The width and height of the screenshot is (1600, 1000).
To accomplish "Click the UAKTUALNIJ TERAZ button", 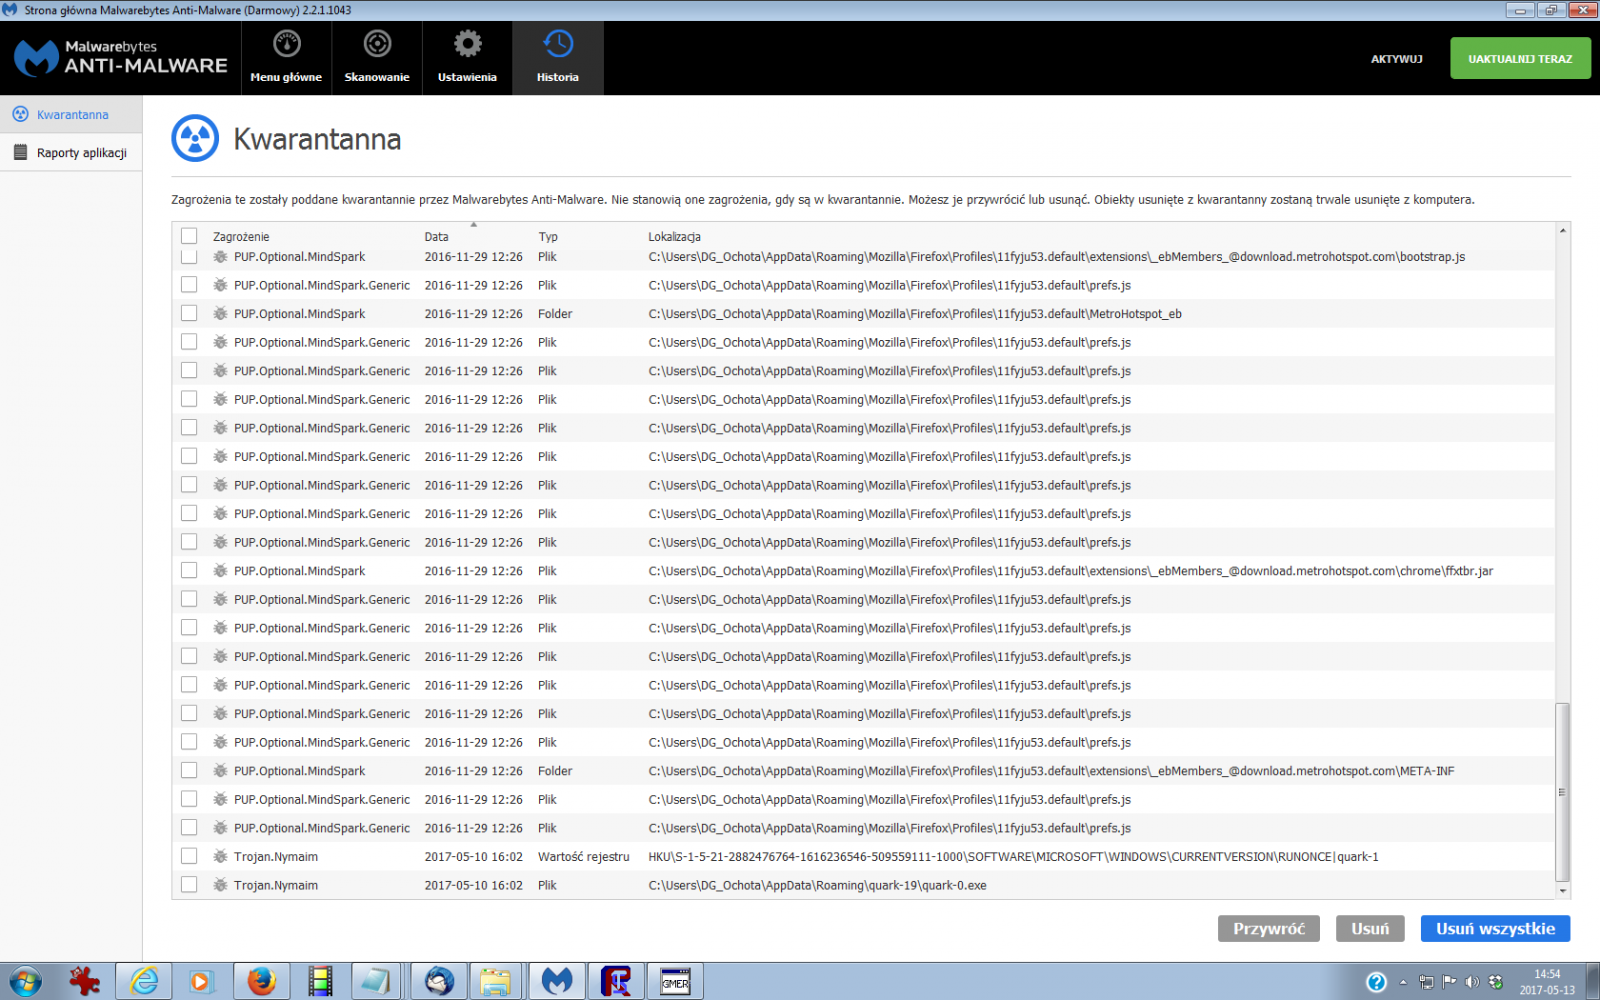I will [x=1520, y=59].
